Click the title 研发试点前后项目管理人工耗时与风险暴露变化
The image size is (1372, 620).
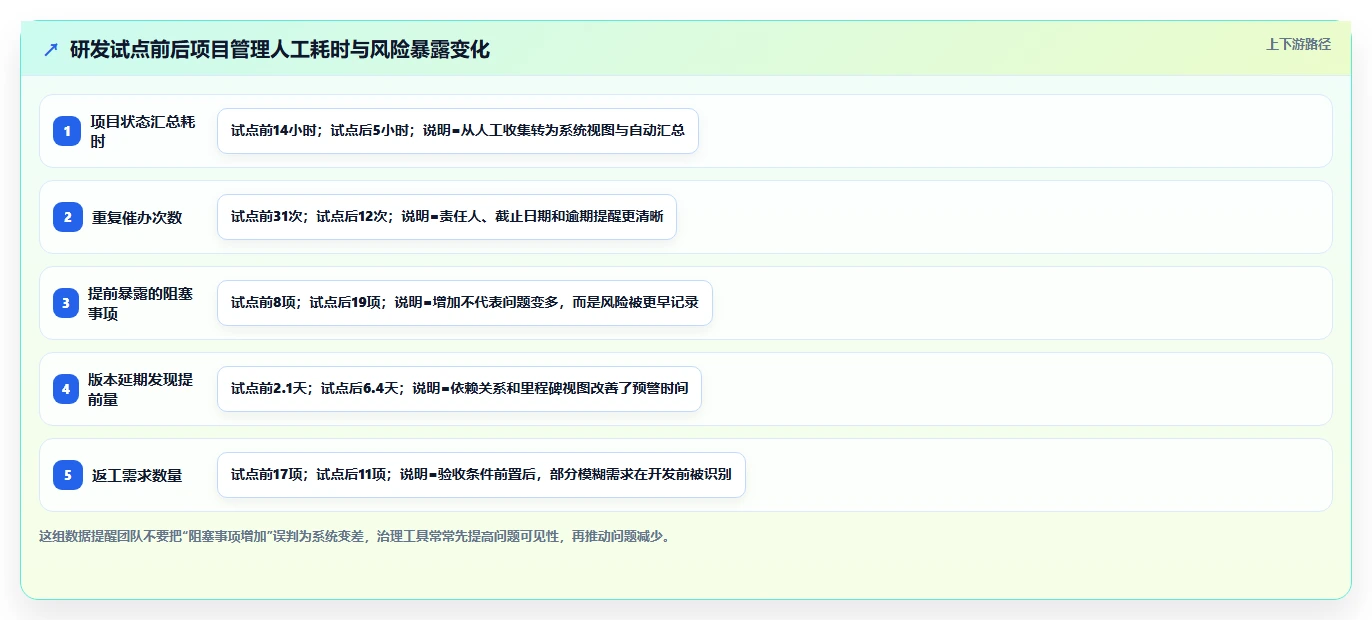point(280,49)
